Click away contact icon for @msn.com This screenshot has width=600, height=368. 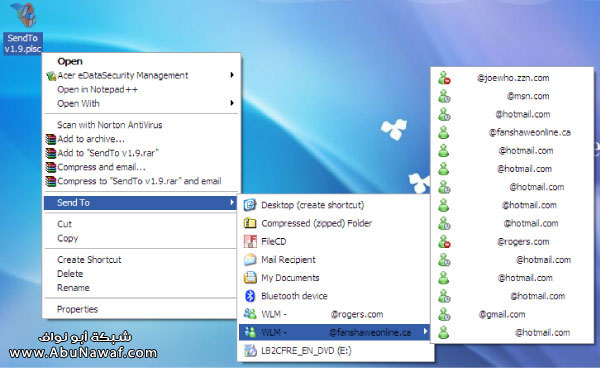click(x=444, y=96)
